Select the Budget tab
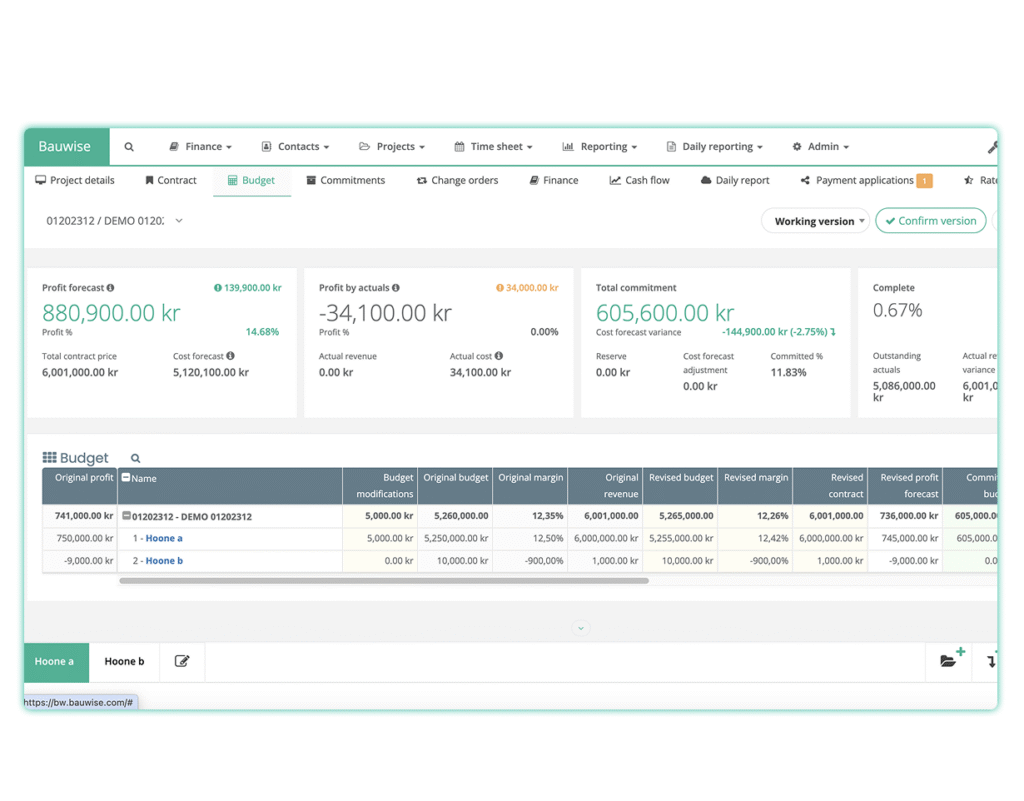The width and height of the screenshot is (1024, 801). [x=251, y=180]
